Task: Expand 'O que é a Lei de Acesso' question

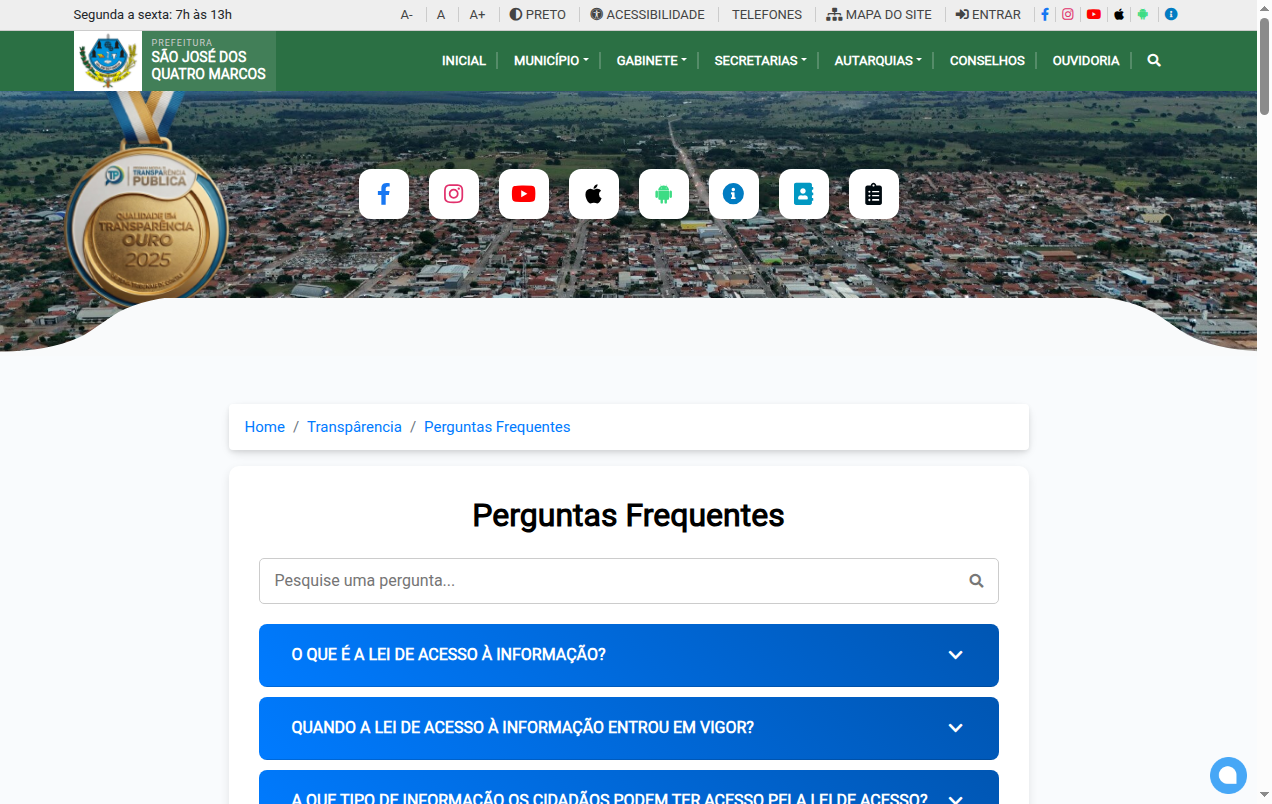Action: coord(629,656)
